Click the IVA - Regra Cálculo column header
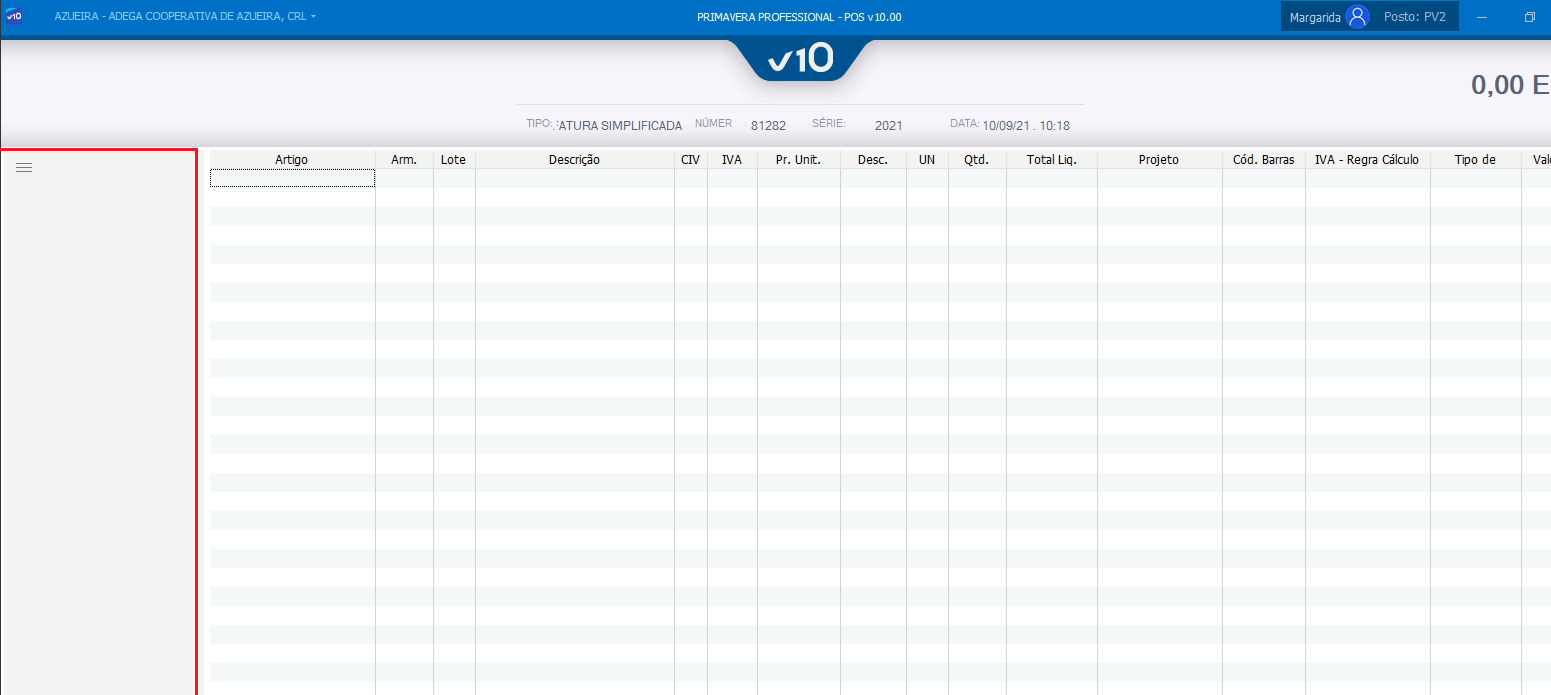 [1366, 160]
